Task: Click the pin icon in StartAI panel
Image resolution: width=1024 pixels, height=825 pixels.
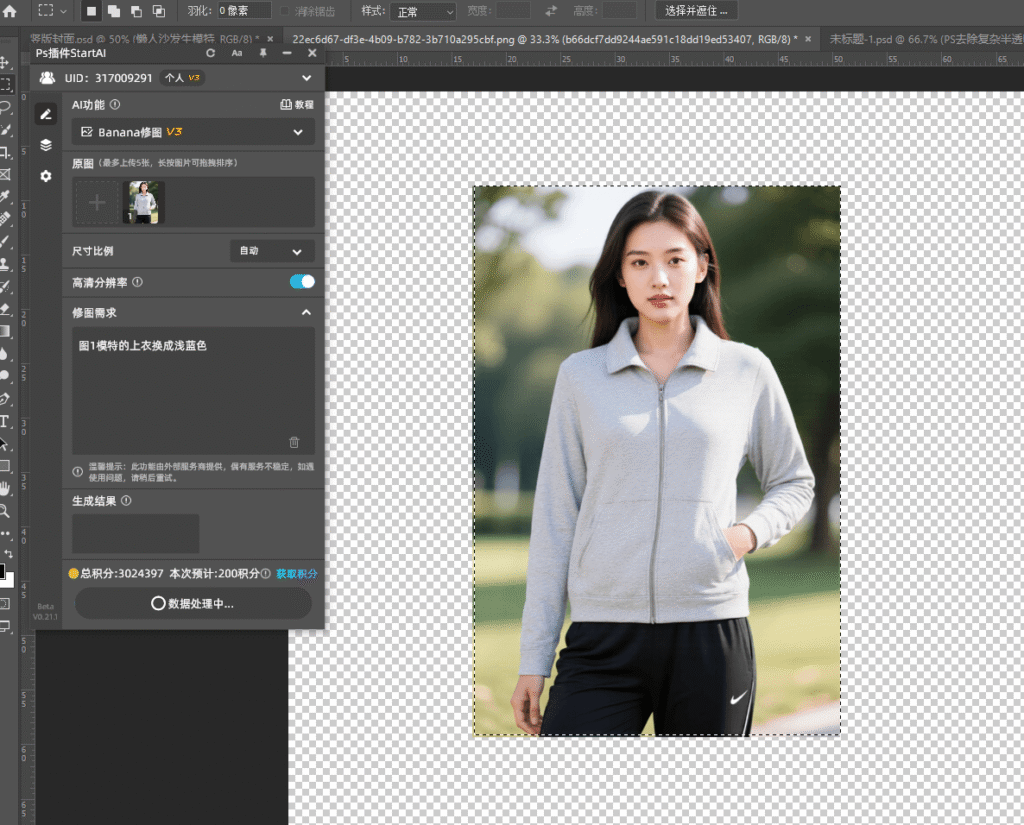Action: point(263,53)
